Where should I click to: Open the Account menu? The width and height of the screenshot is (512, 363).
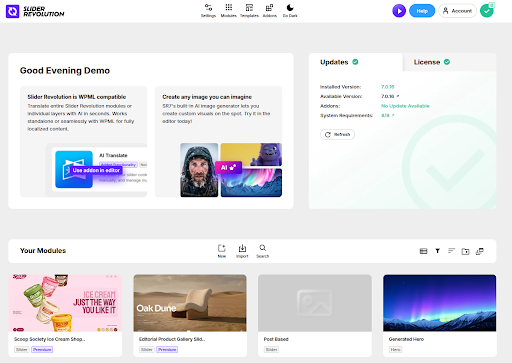457,11
